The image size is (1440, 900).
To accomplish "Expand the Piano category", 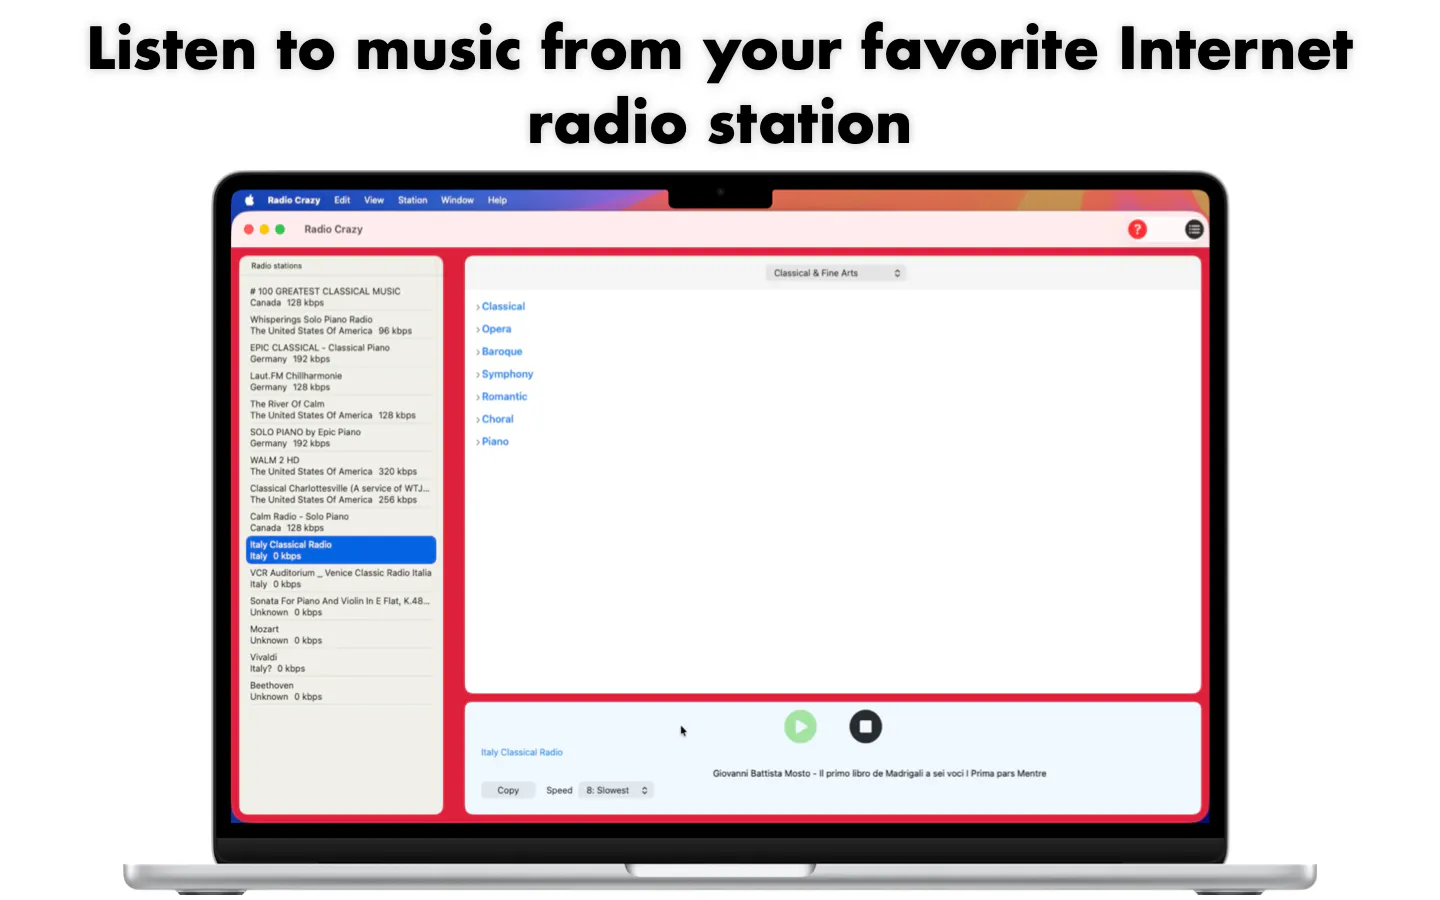I will click(x=492, y=442).
